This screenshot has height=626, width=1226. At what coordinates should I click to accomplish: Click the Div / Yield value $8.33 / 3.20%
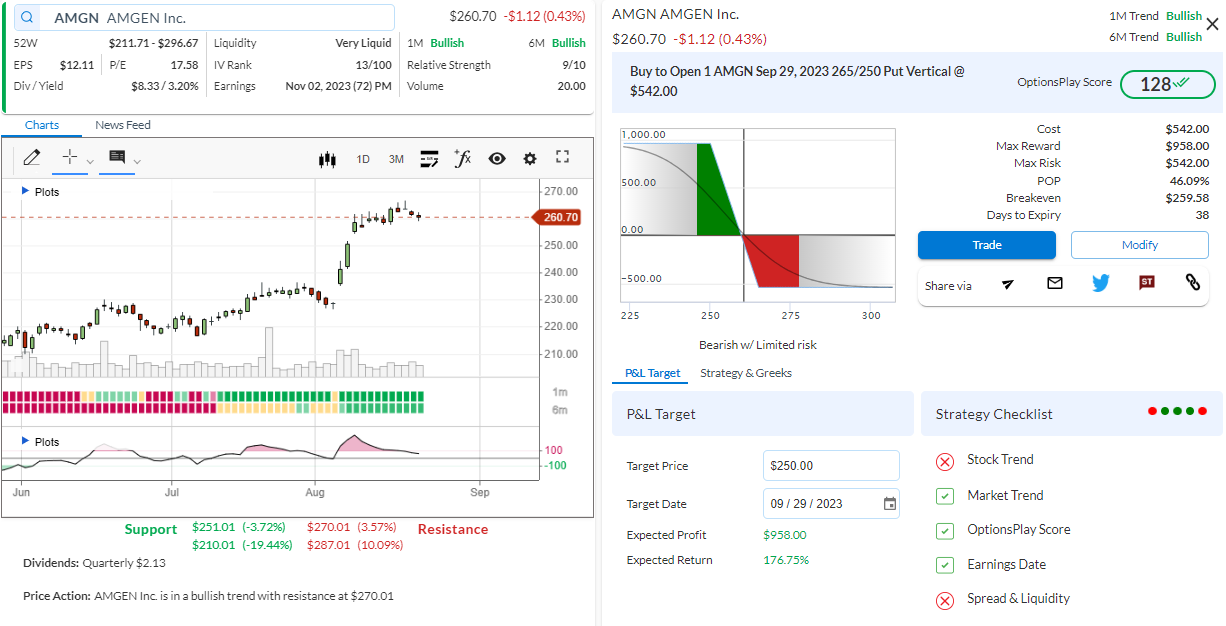pos(165,86)
